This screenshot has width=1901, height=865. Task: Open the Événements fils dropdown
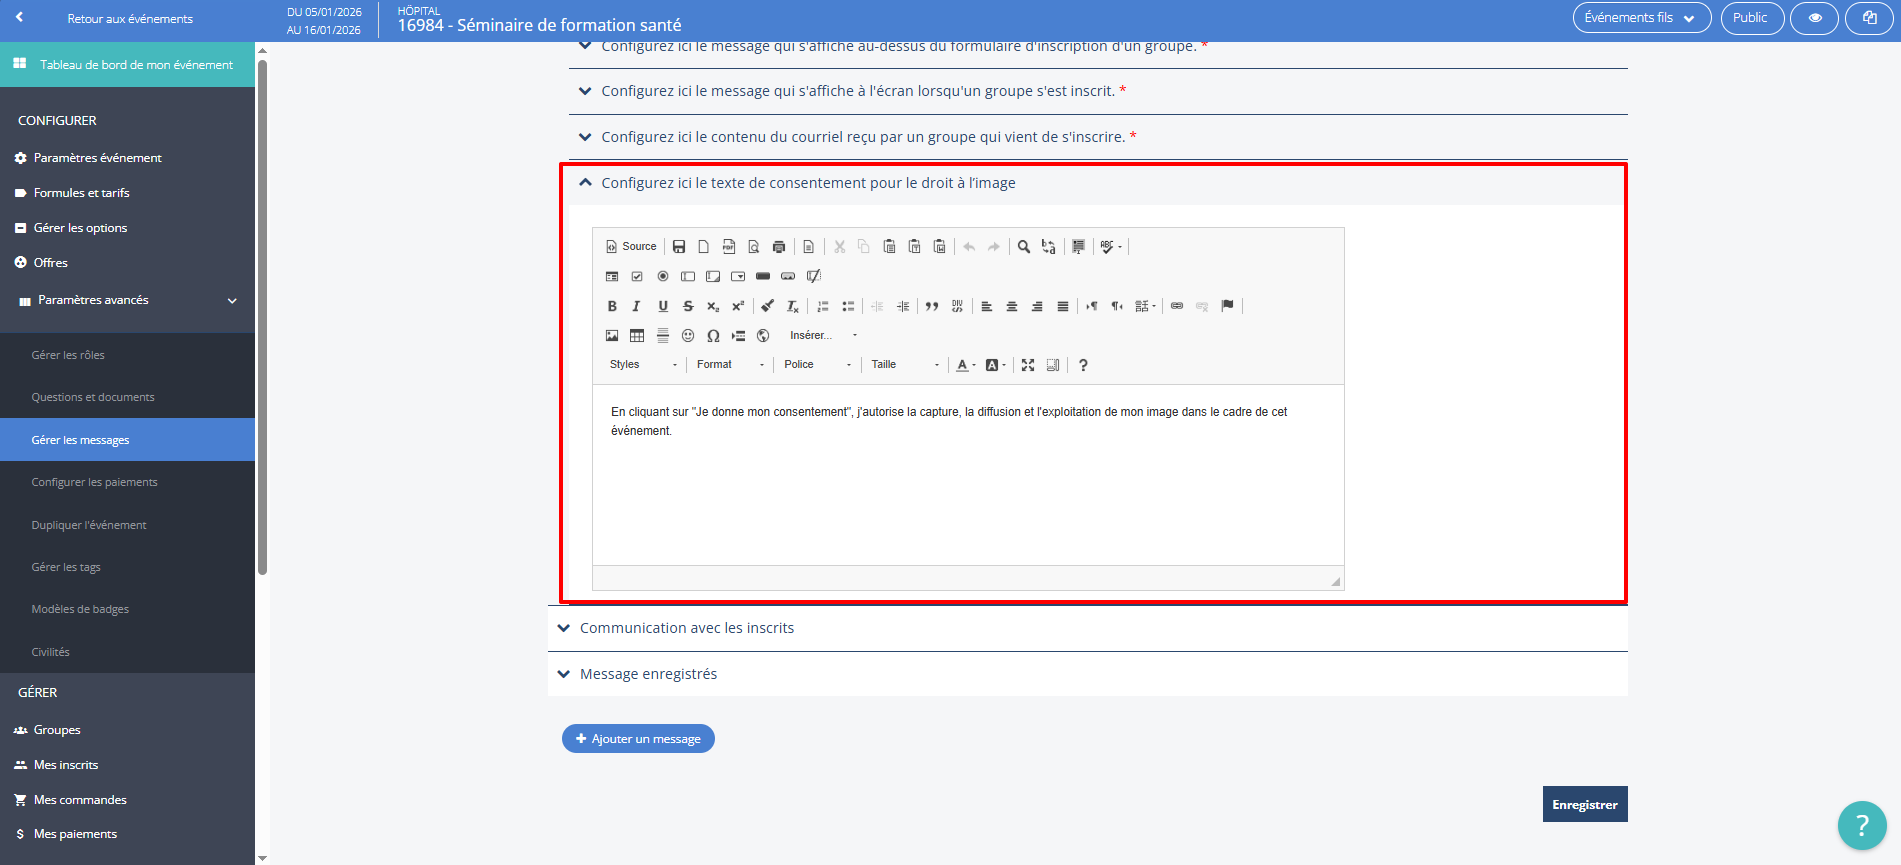click(x=1641, y=18)
